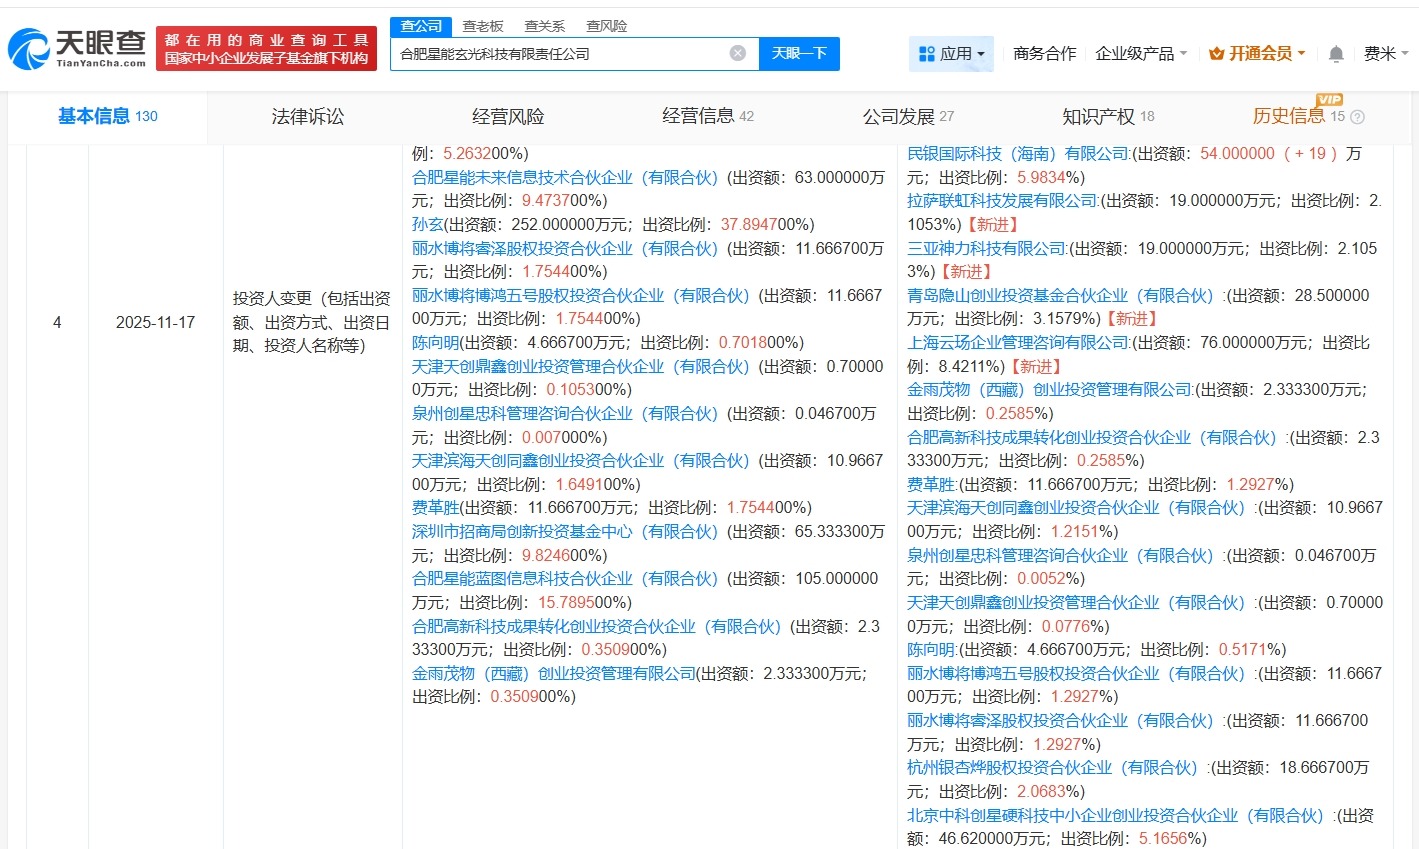This screenshot has height=849, width=1419.
Task: Switch to the 查老板 search tab
Action: (482, 26)
